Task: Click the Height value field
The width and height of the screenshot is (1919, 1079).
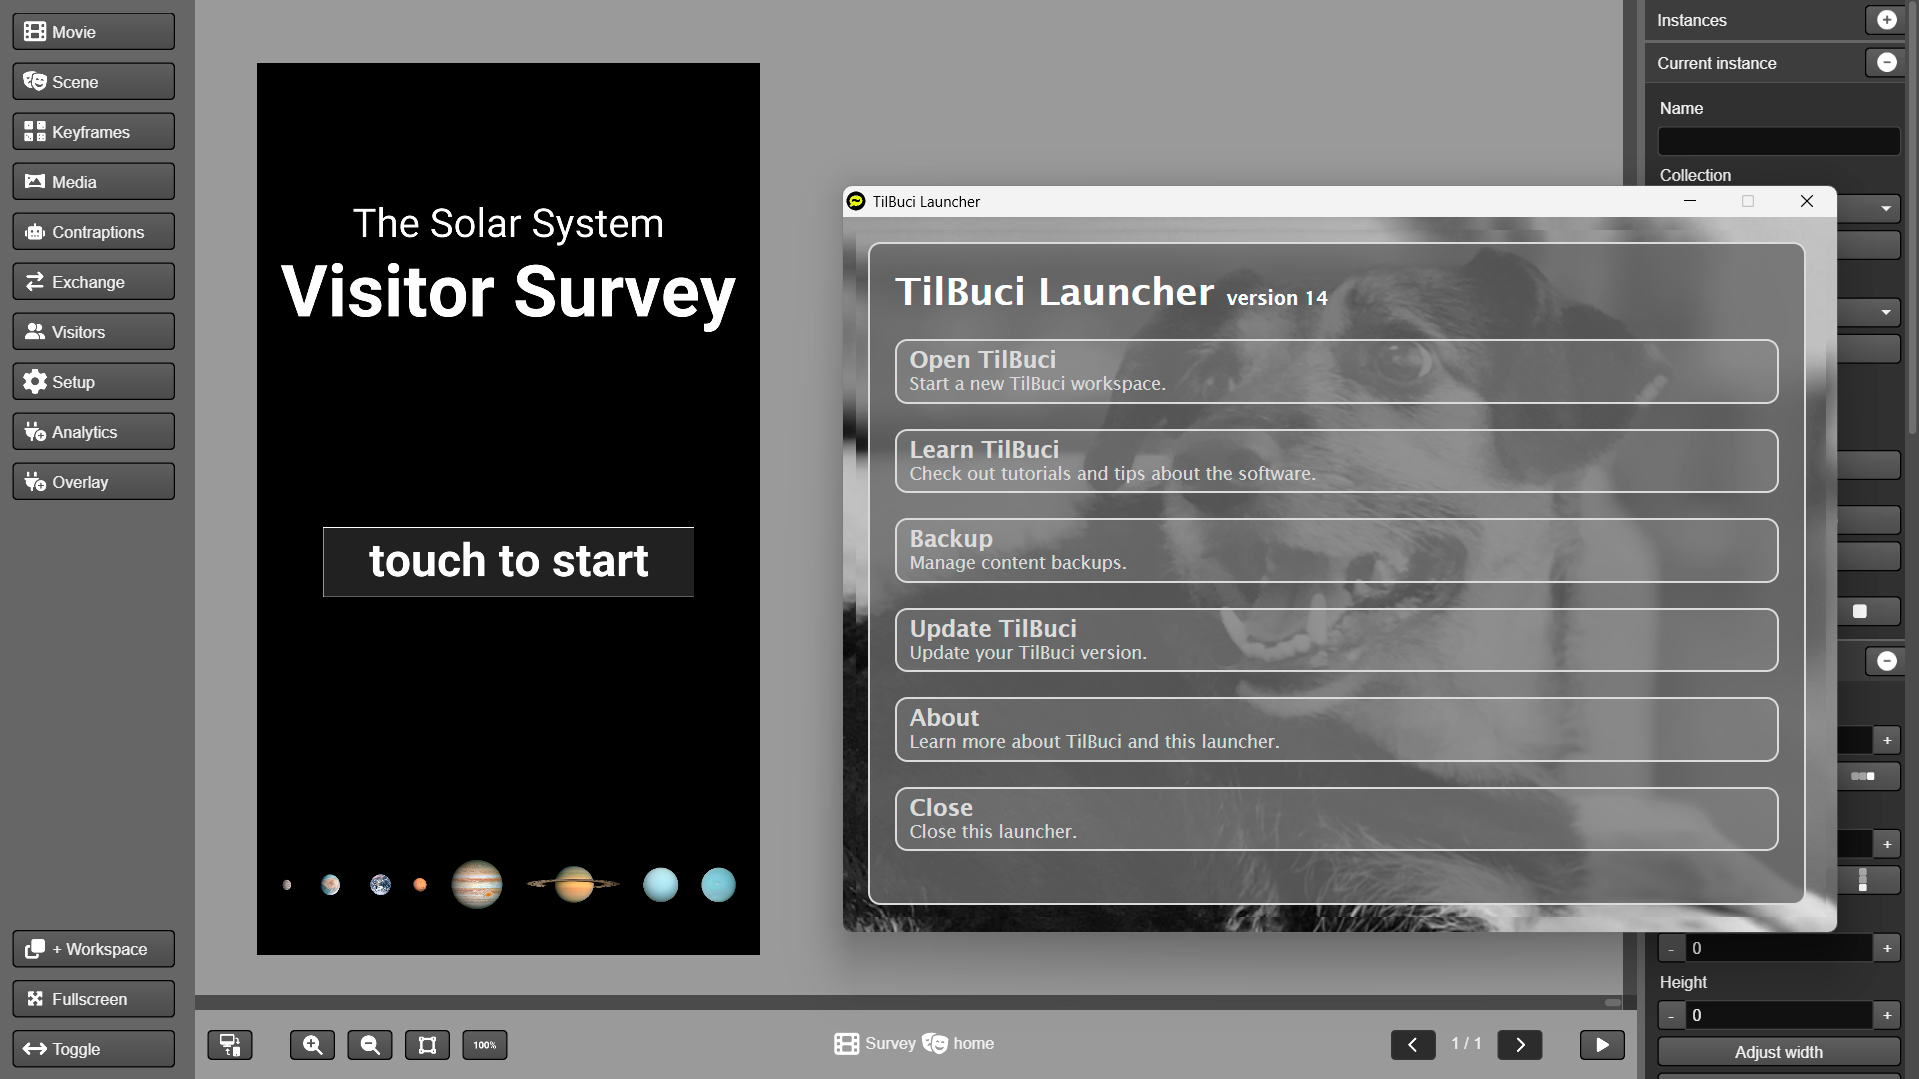Action: (x=1778, y=1016)
